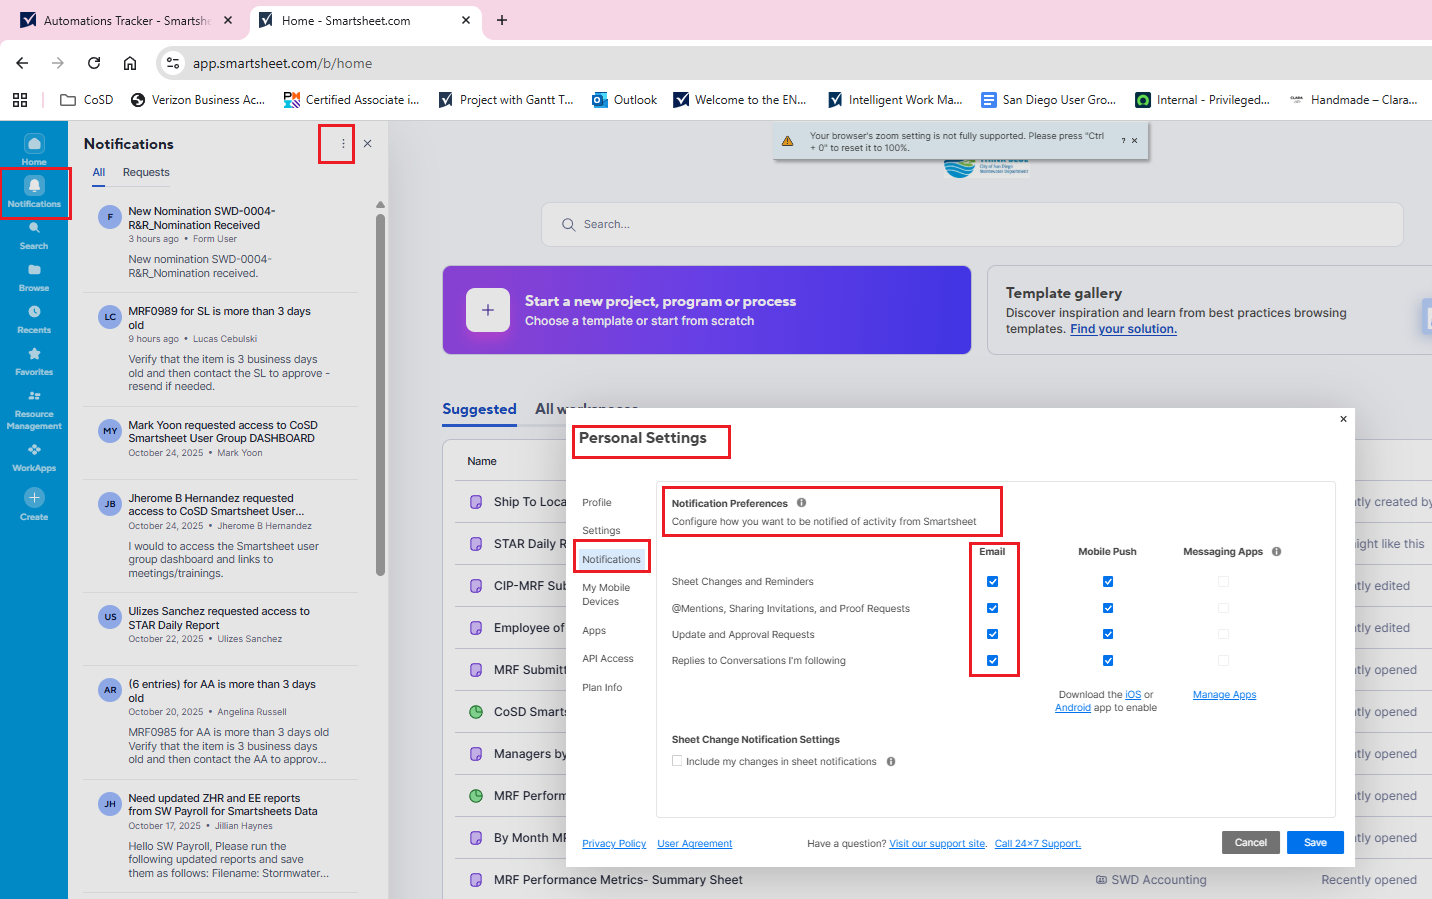Click the Notifications panel scrollbar
This screenshot has height=899, width=1432.
(x=380, y=394)
